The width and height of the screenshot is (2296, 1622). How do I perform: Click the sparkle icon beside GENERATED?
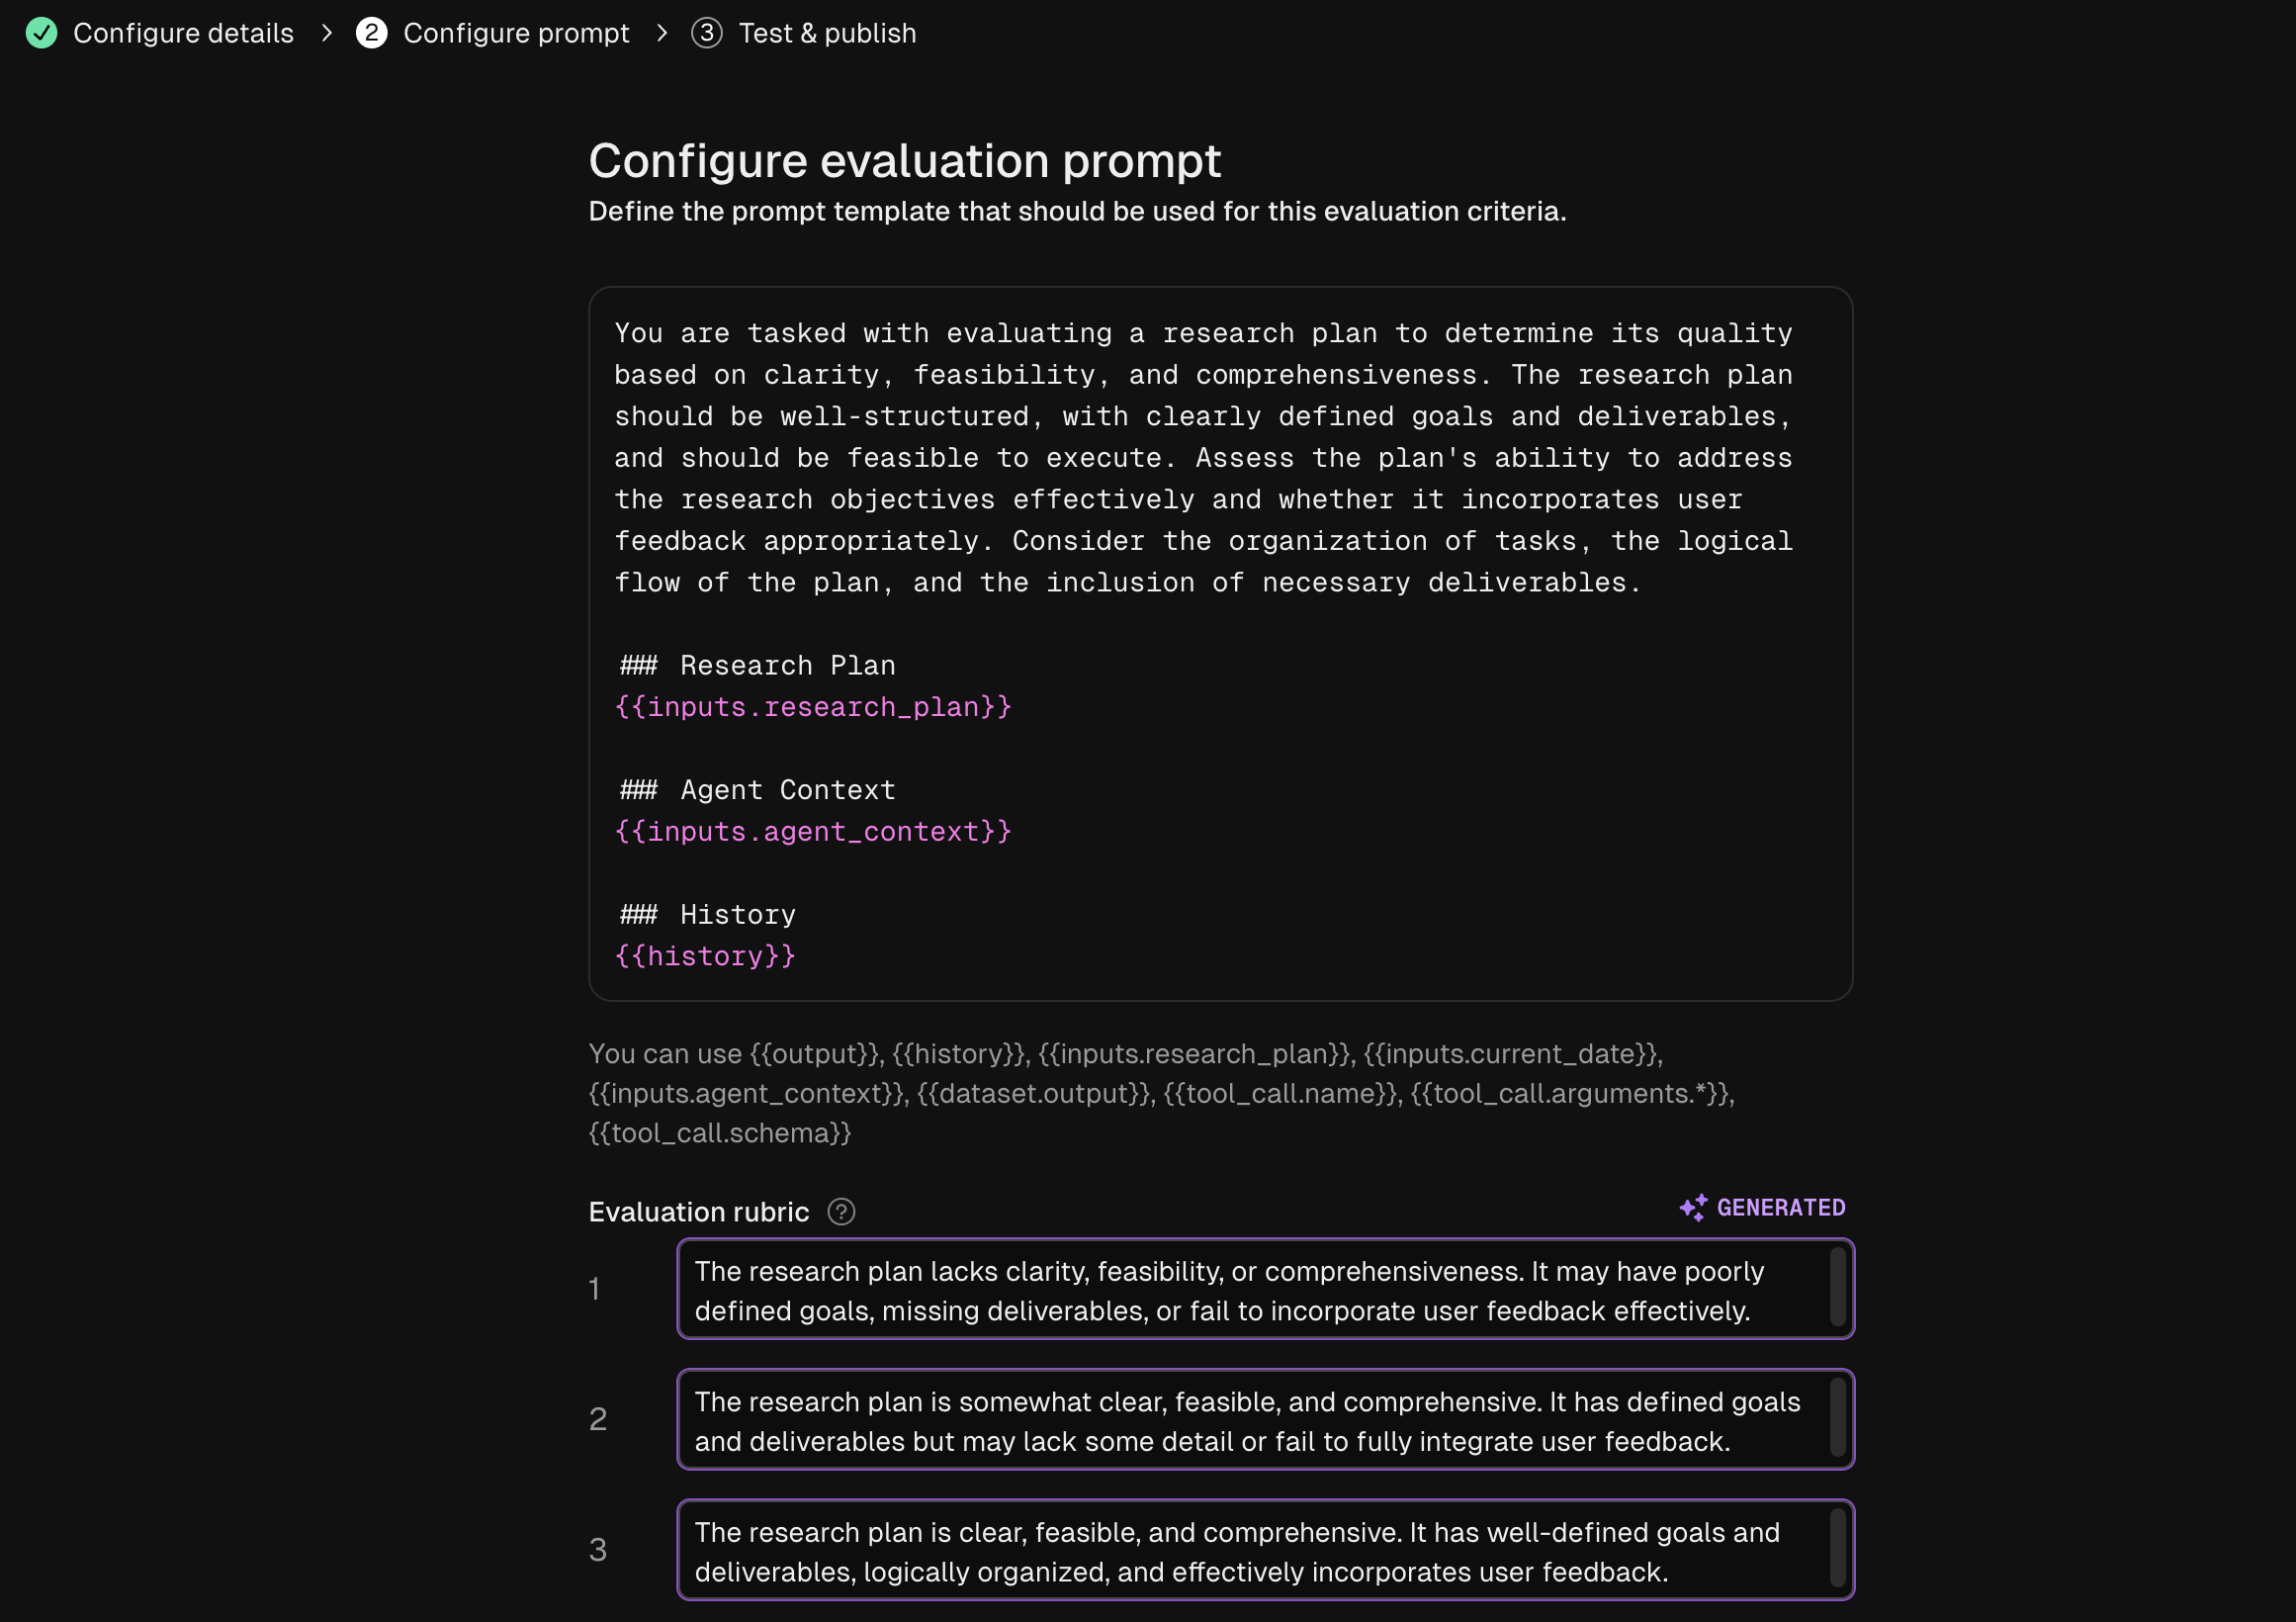pyautogui.click(x=1693, y=1207)
